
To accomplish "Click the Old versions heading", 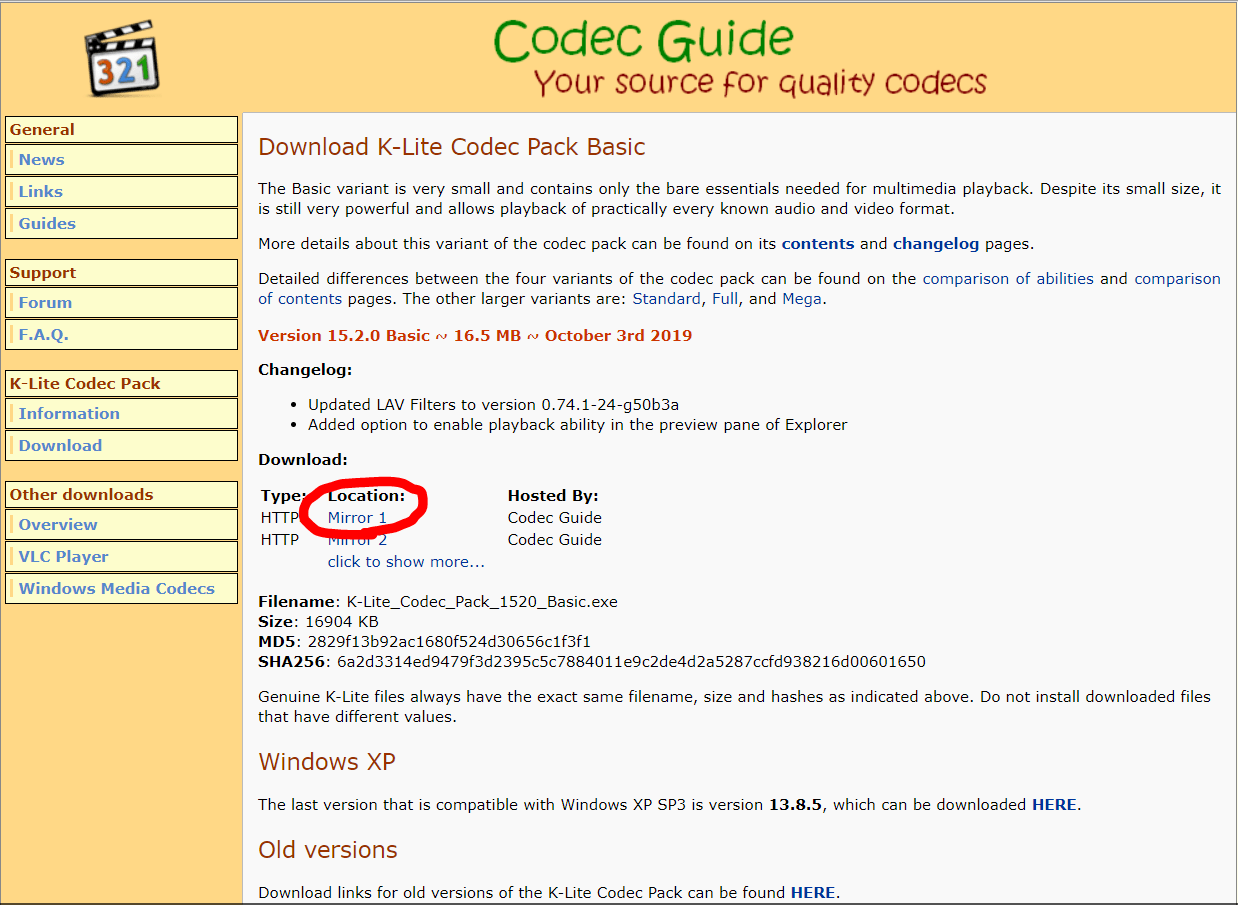I will [x=328, y=850].
